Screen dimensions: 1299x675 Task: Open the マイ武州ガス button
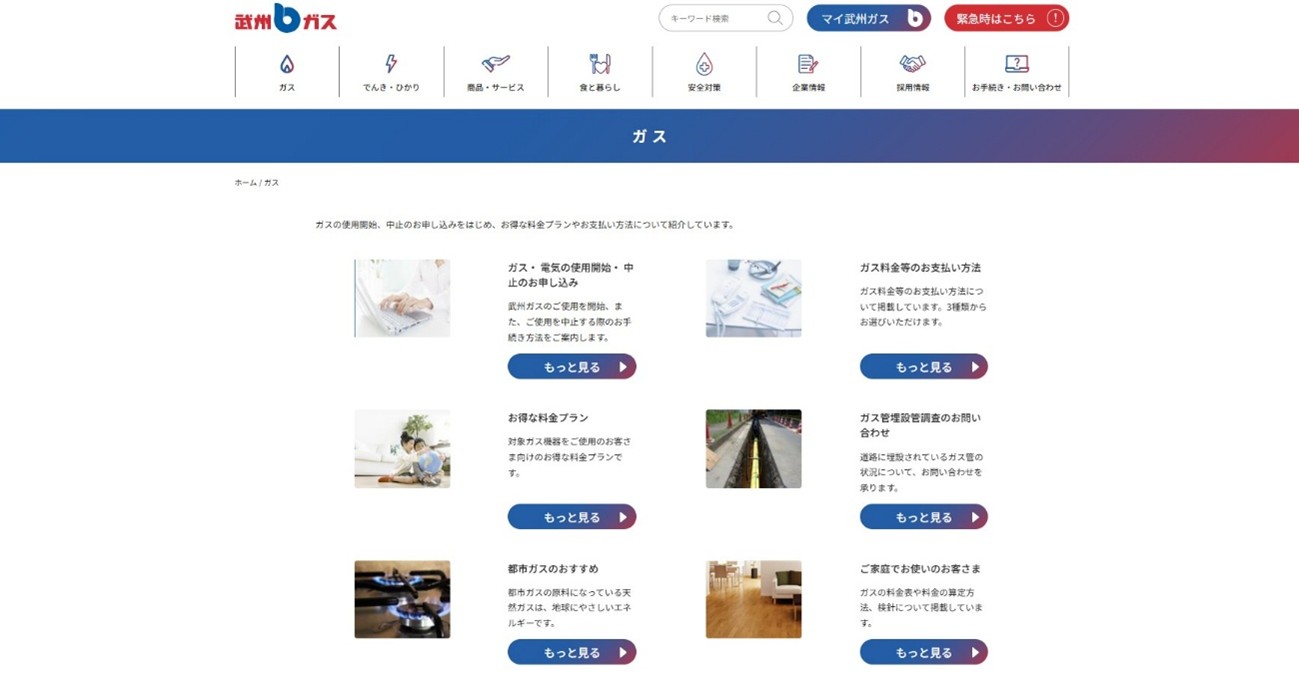click(868, 18)
